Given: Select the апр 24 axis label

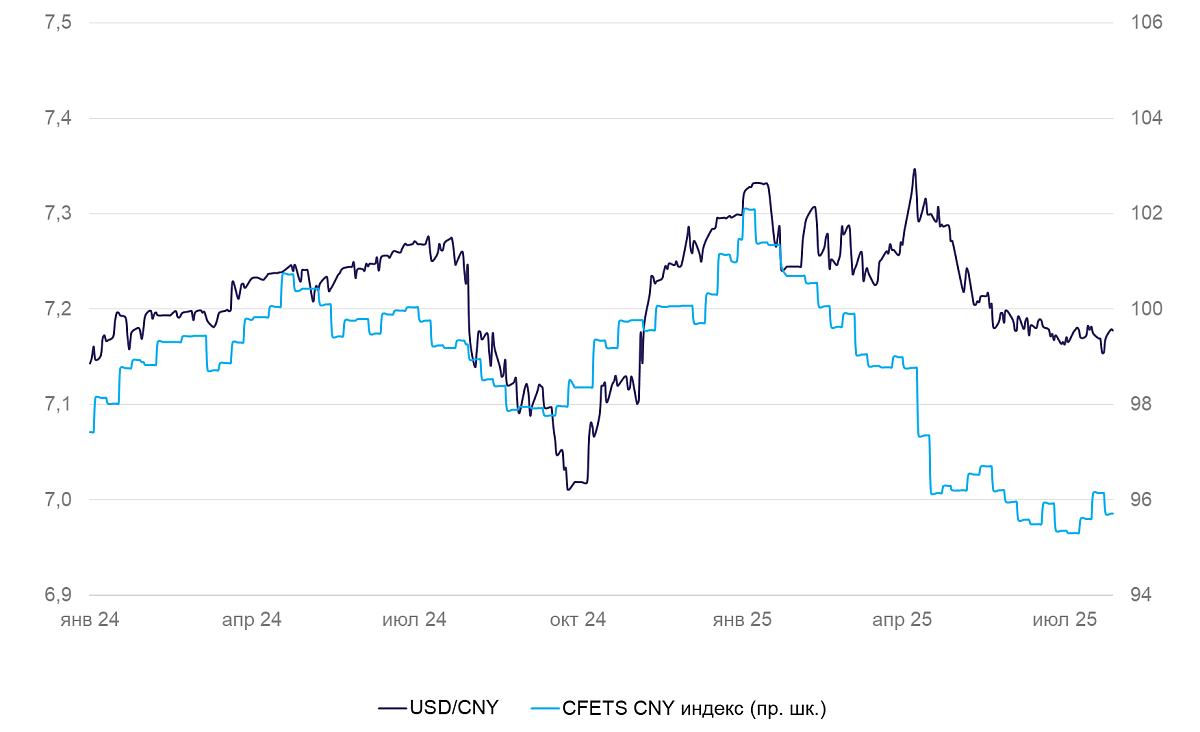Looking at the screenshot, I should pyautogui.click(x=251, y=620).
